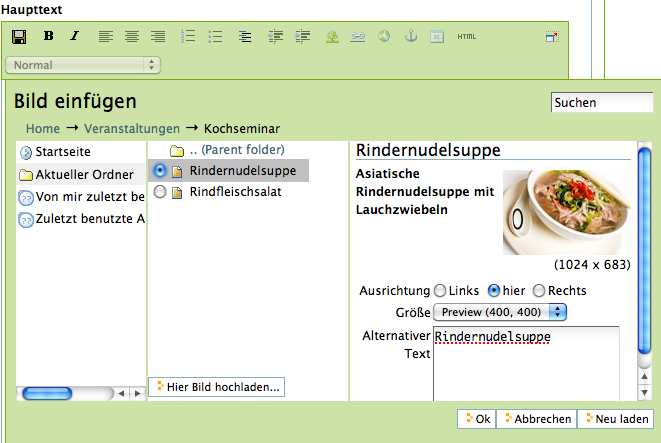Select Rindernudelsuppe radio button
This screenshot has height=443, width=661.
pyautogui.click(x=160, y=170)
